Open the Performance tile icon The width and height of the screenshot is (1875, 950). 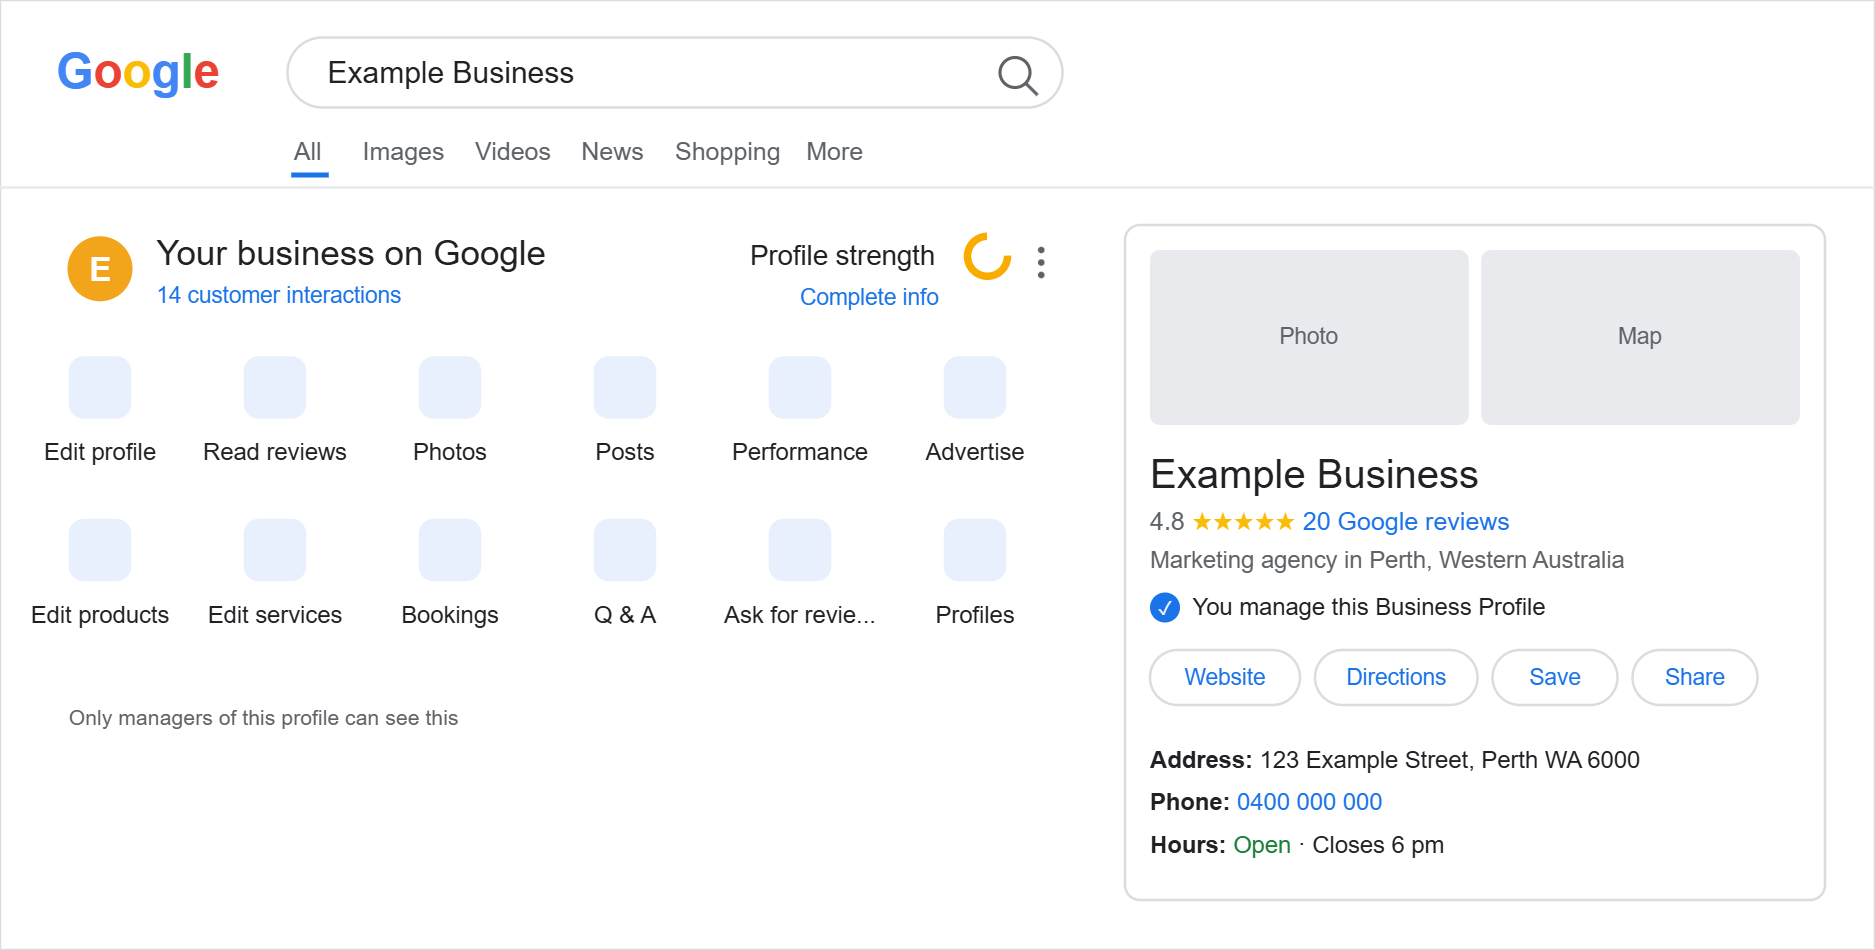800,387
